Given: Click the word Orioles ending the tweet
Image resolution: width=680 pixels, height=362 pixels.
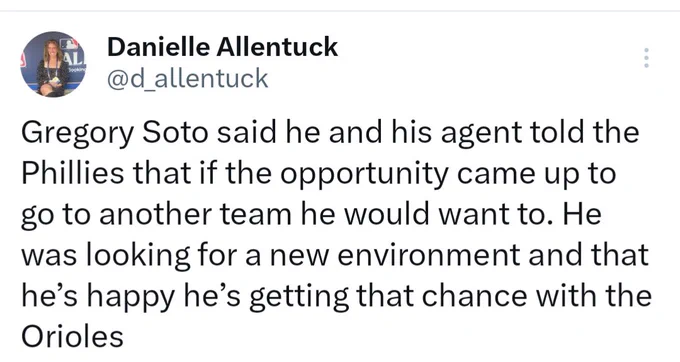Looking at the screenshot, I should pyautogui.click(x=72, y=336).
